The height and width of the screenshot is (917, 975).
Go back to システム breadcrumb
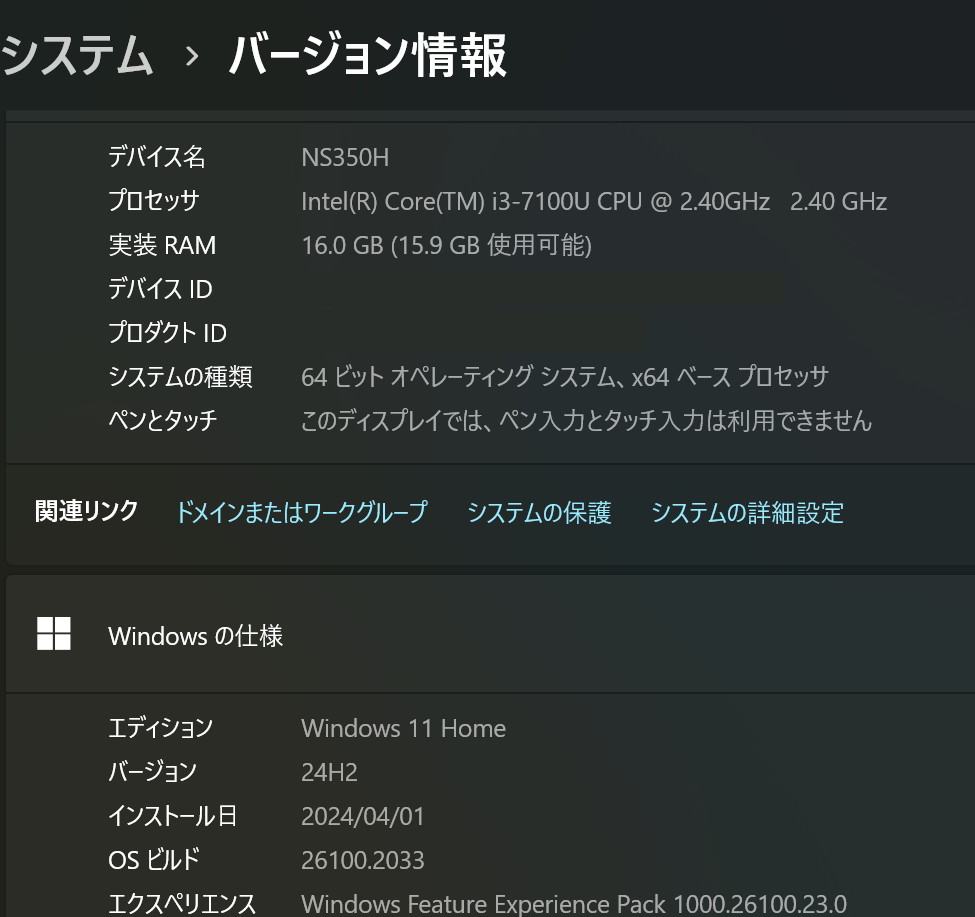coord(76,55)
